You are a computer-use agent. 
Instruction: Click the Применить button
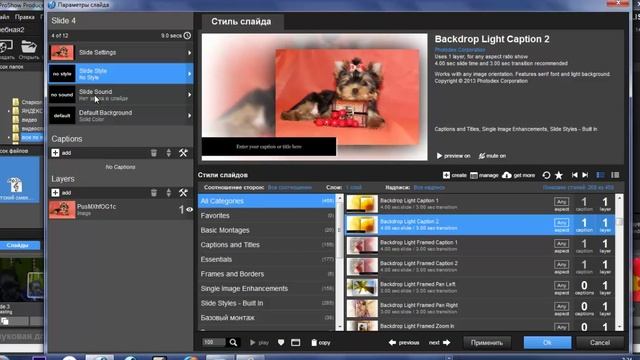point(487,342)
